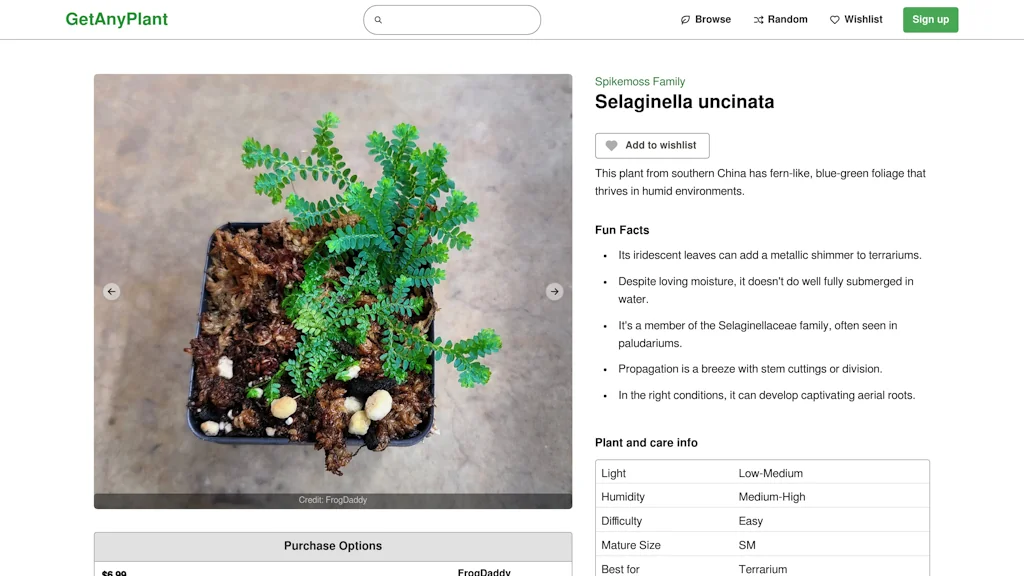Click the search magnifier icon
1024x576 pixels.
[378, 19]
